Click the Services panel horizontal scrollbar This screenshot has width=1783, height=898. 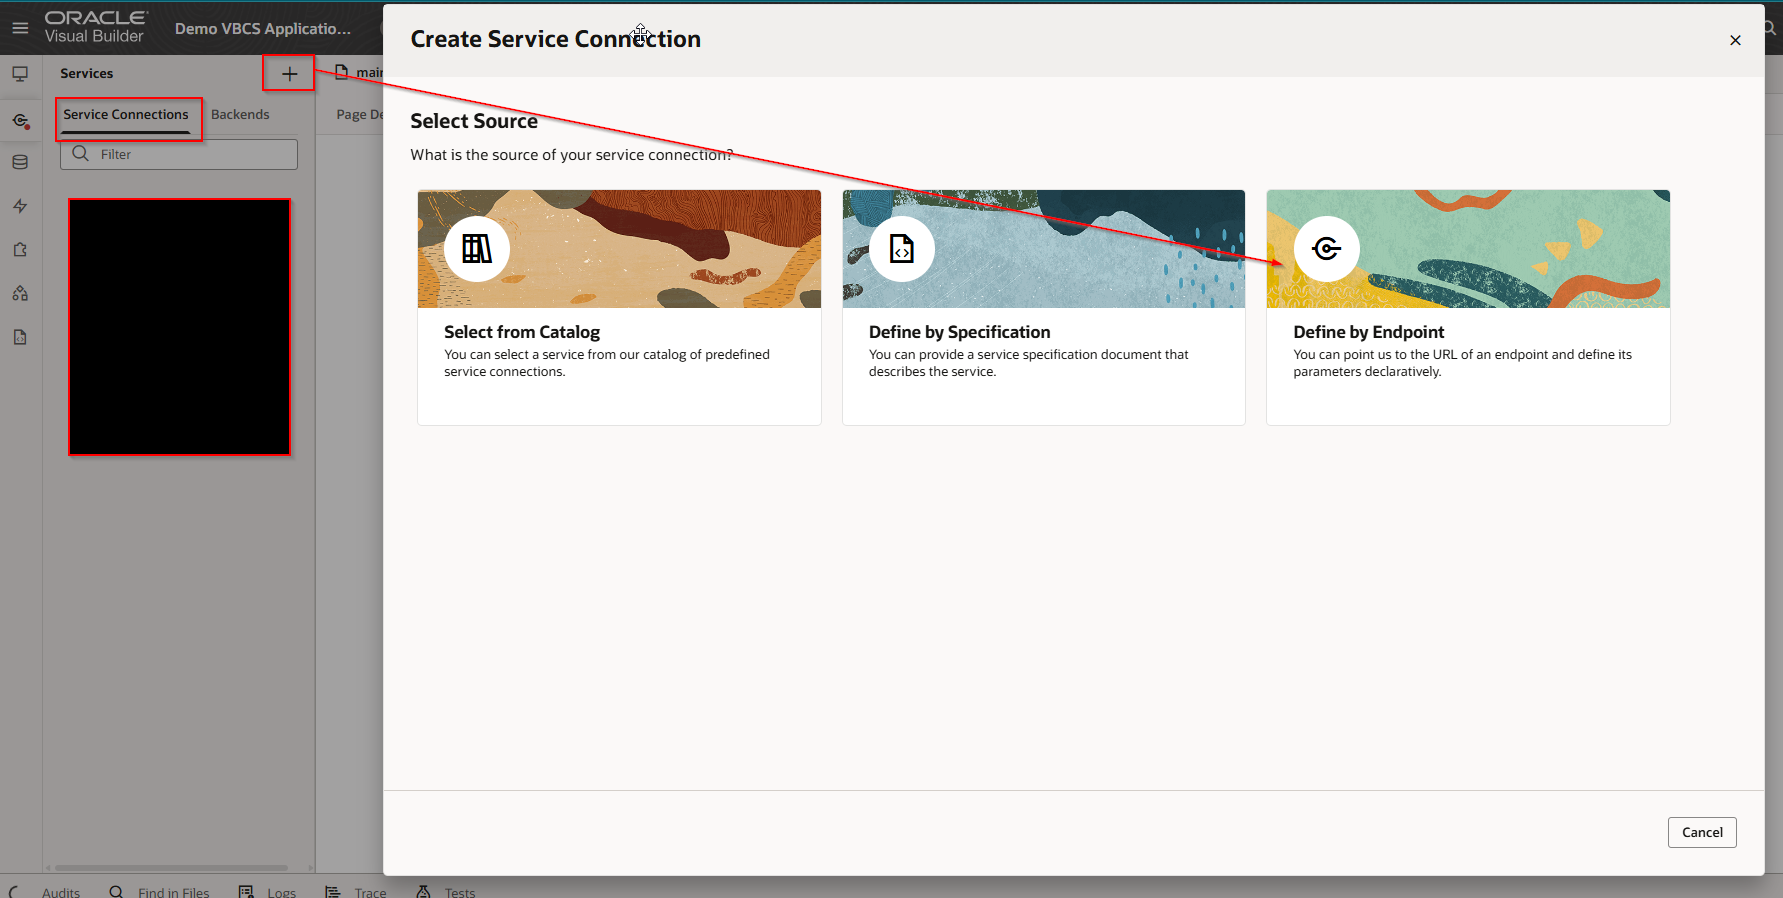click(x=171, y=868)
